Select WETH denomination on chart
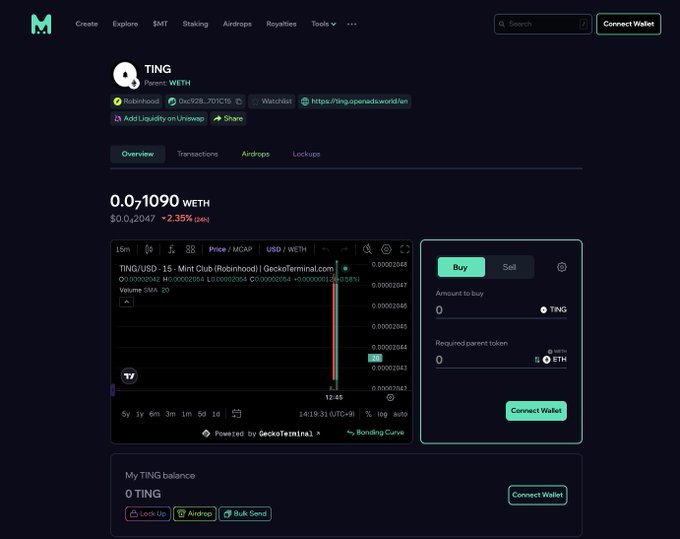 click(297, 249)
